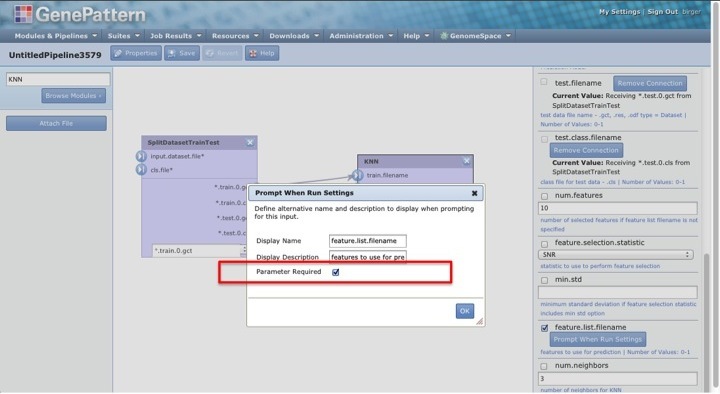
Task: Click the Help toolbar button
Action: point(262,53)
